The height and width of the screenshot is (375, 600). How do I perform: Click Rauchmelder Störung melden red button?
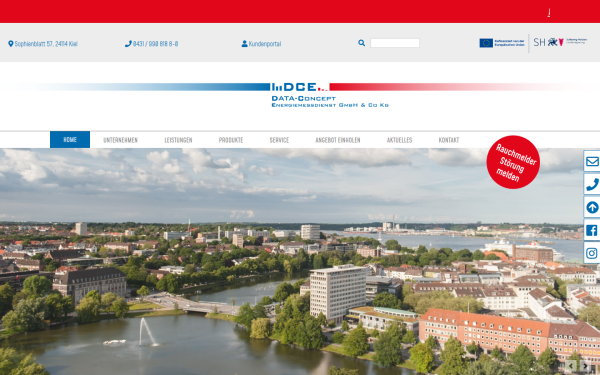tap(513, 162)
